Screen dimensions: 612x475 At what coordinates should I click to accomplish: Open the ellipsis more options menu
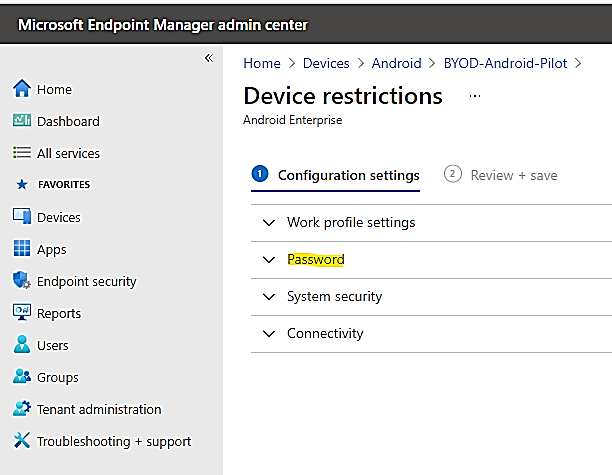(x=475, y=96)
